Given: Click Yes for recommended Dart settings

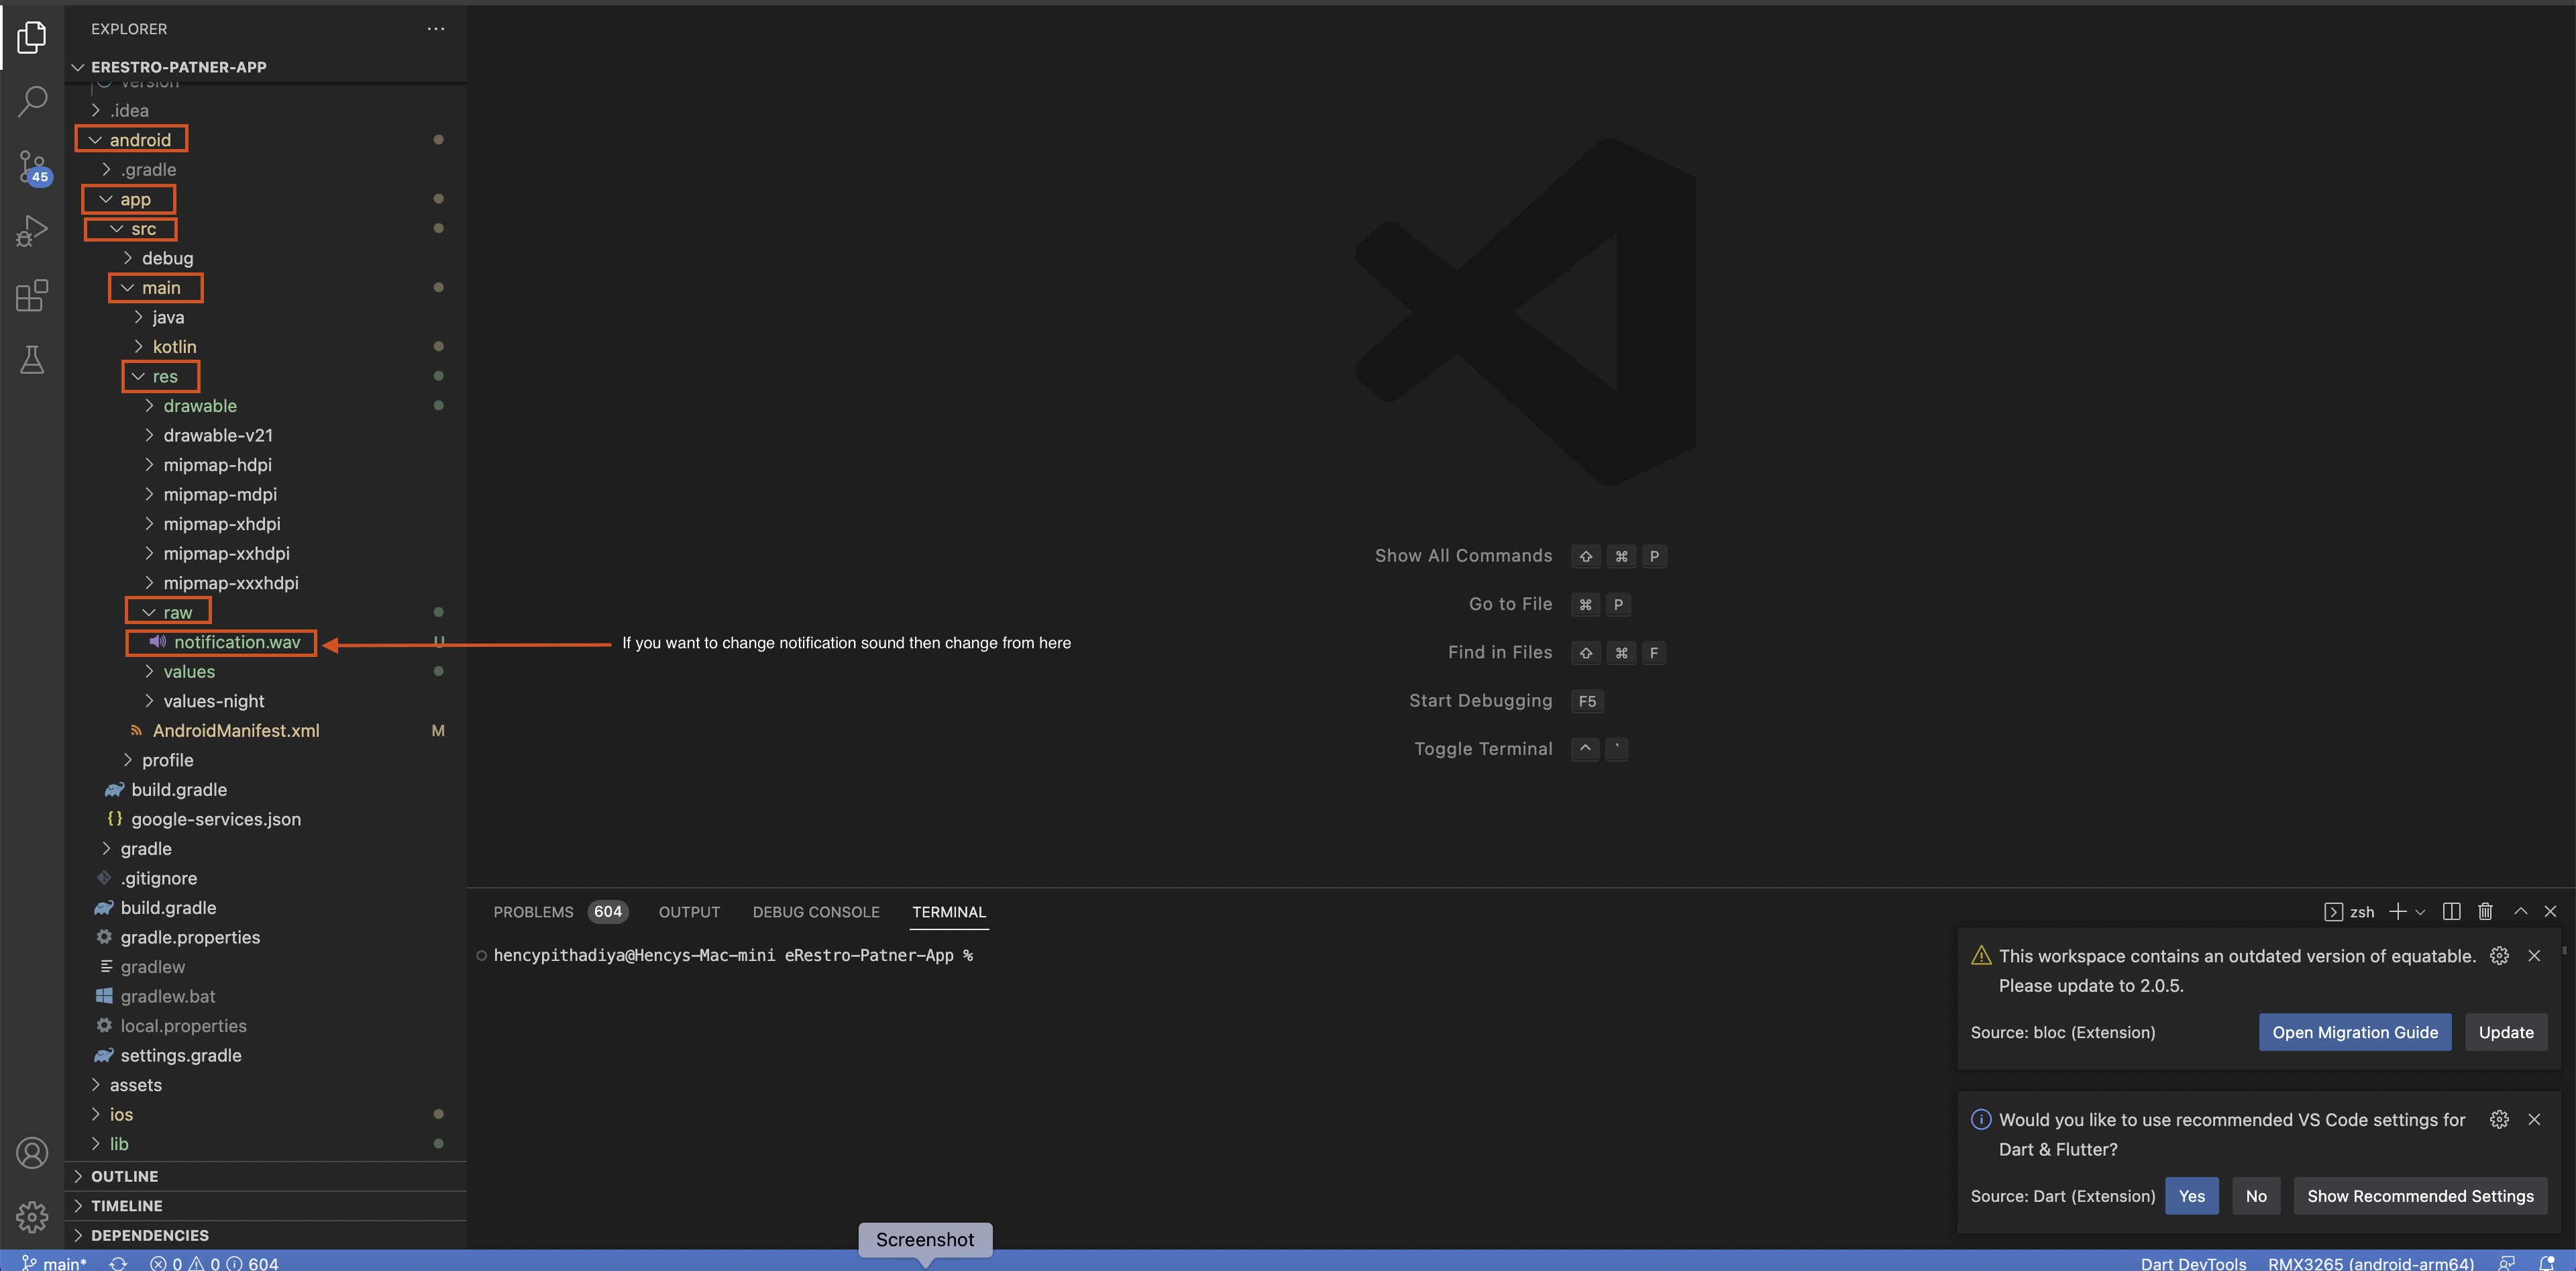Looking at the screenshot, I should [2191, 1196].
